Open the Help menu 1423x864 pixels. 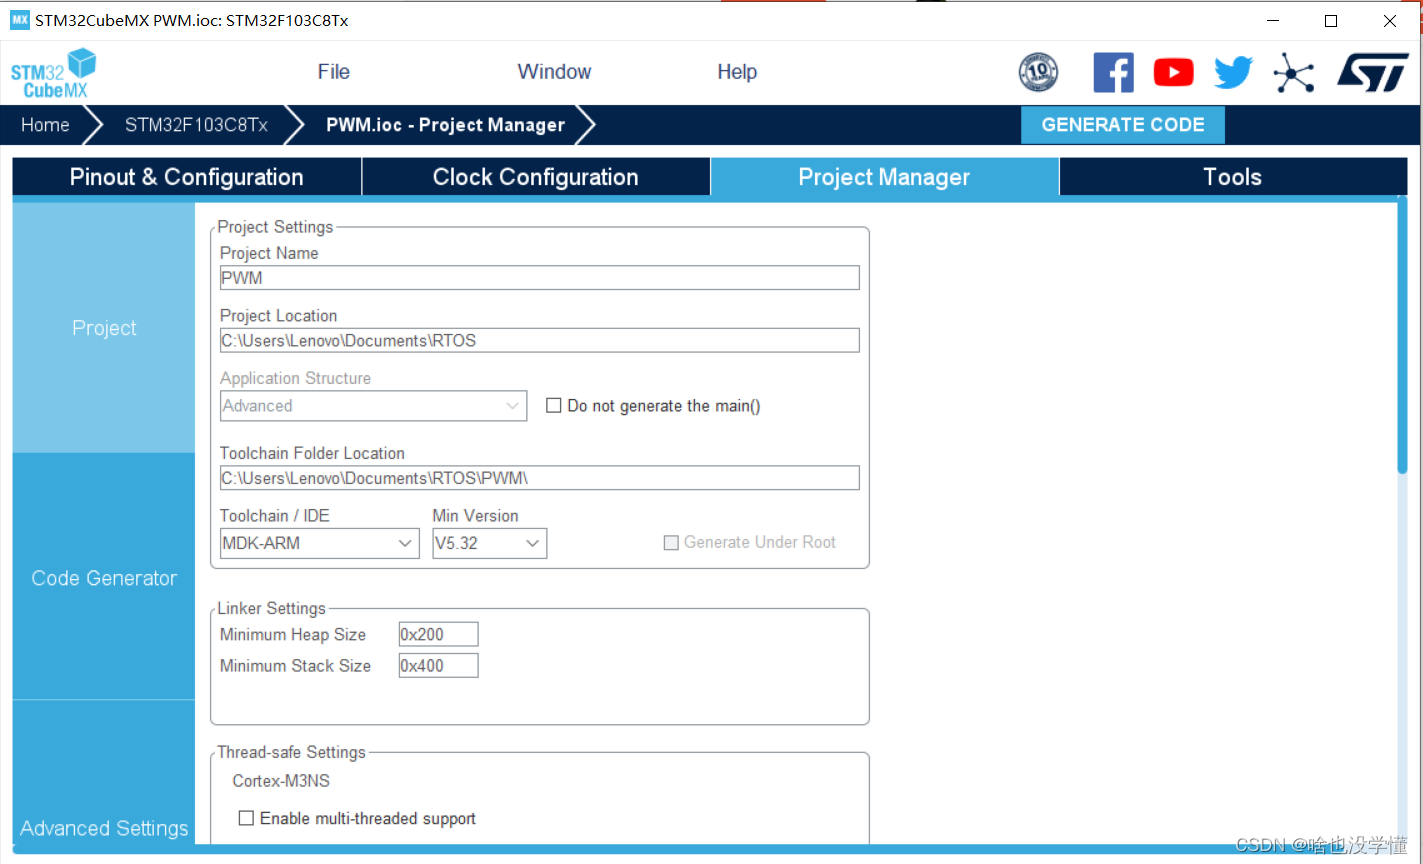tap(737, 72)
